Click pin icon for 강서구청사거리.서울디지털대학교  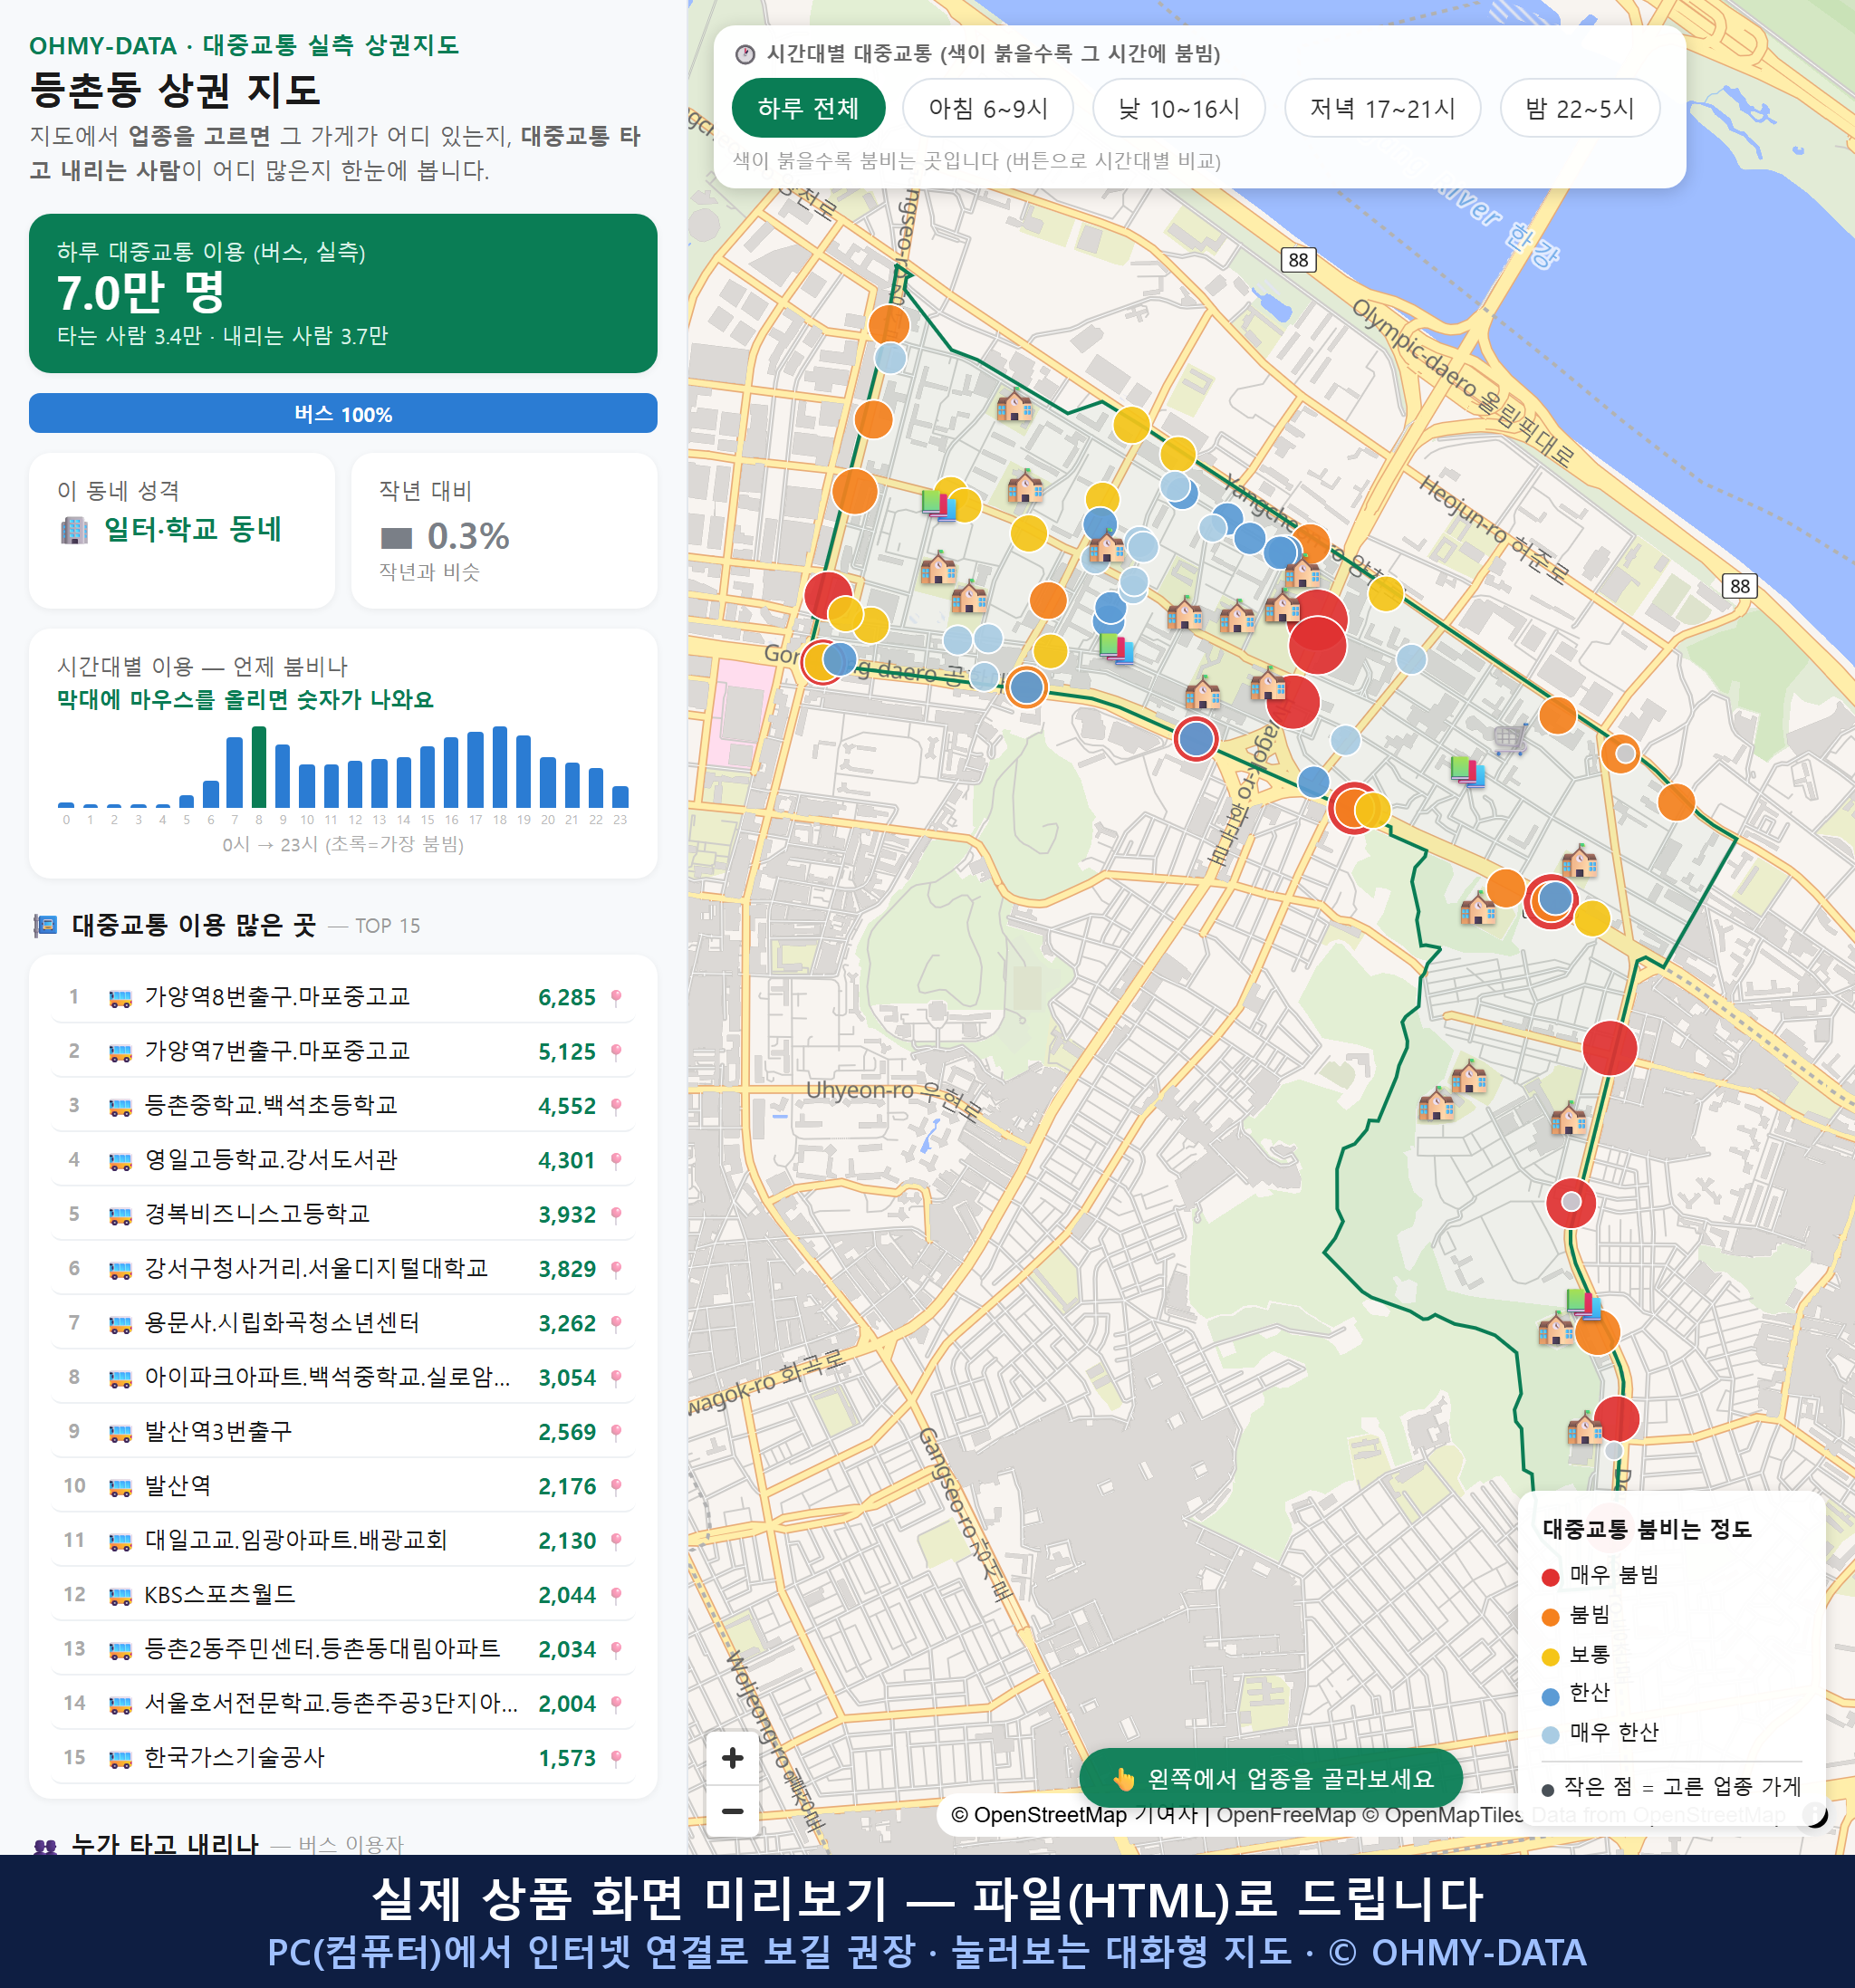point(616,1269)
